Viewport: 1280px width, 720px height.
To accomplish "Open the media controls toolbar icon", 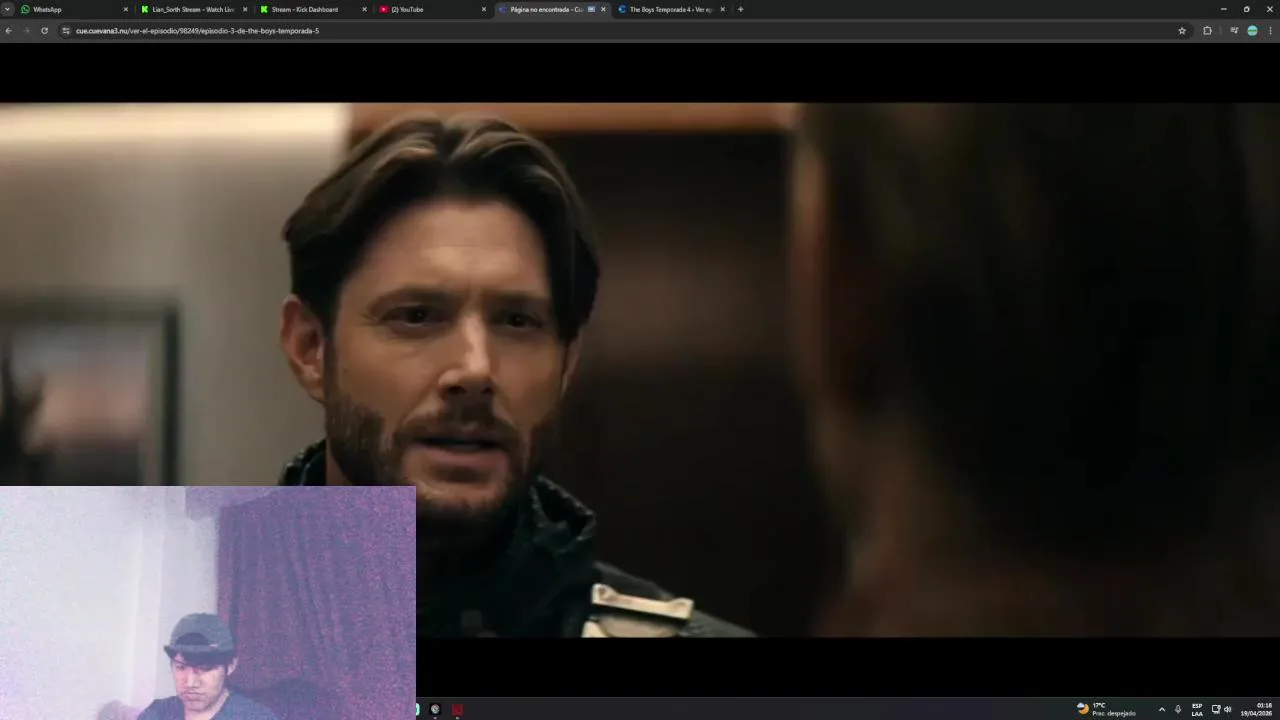I will pyautogui.click(x=1234, y=31).
